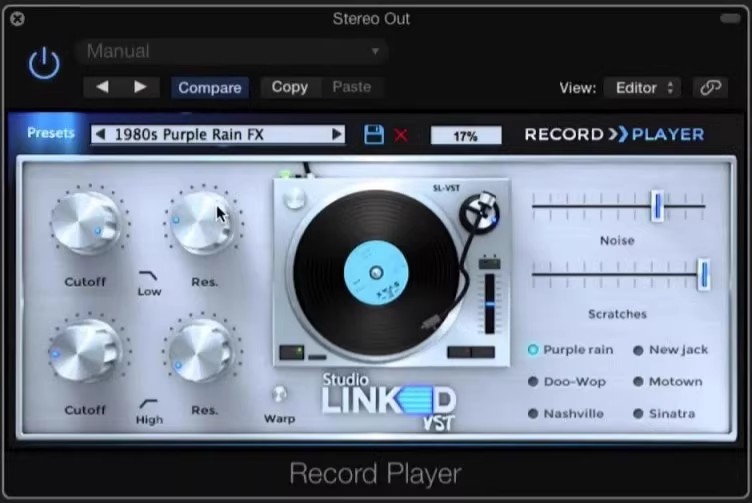Click the Copy button
752x503 pixels.
coord(289,87)
